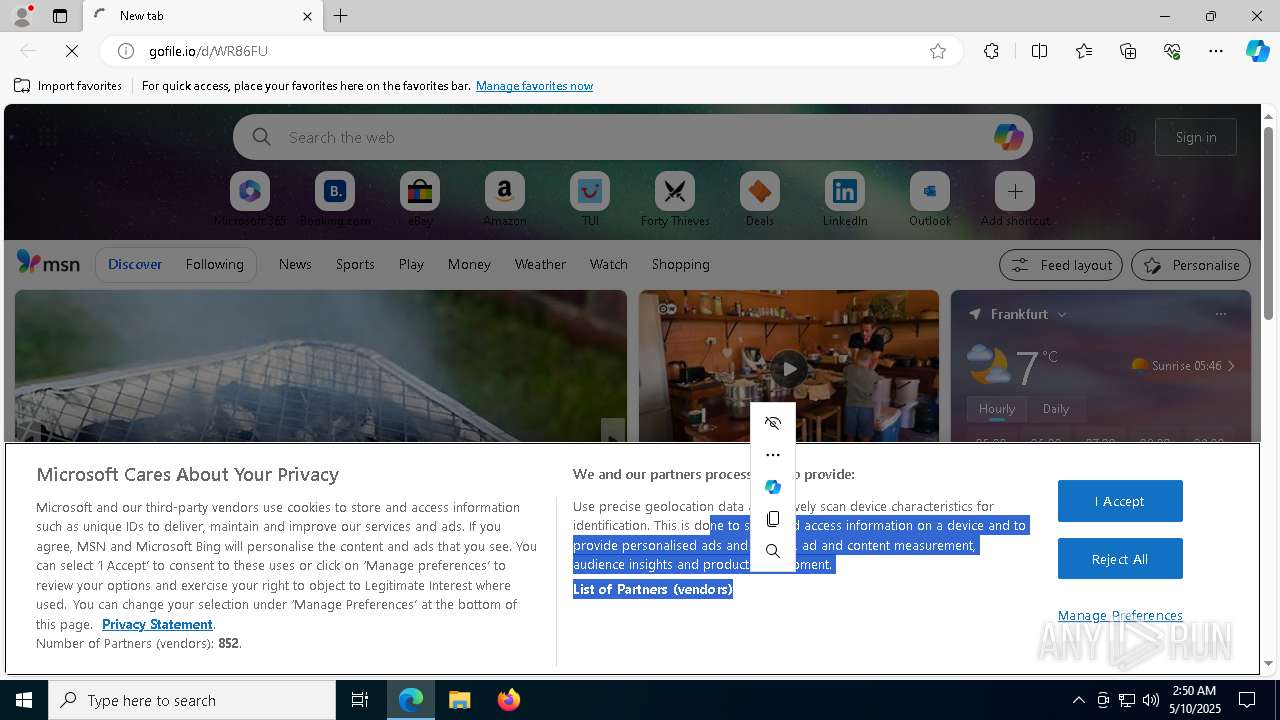Open the Edge profile icon
Screen dimensions: 1280x720
point(21,16)
